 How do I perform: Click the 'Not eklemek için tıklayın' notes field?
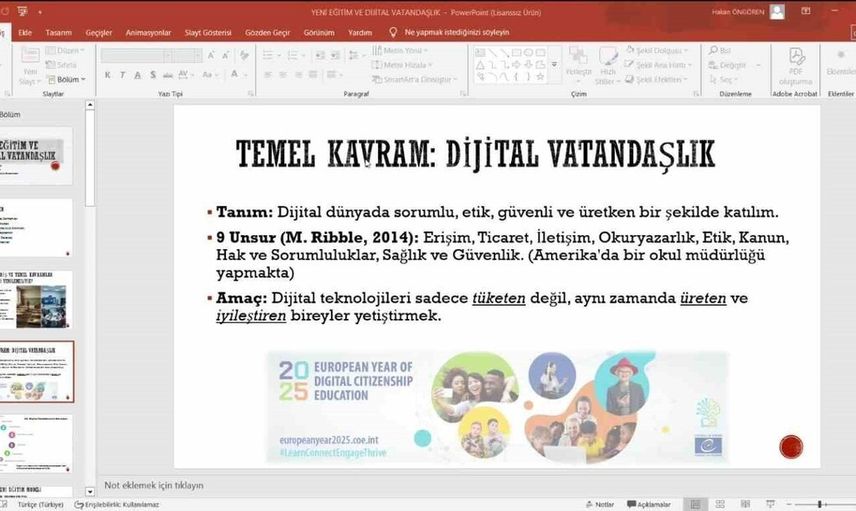coord(154,485)
